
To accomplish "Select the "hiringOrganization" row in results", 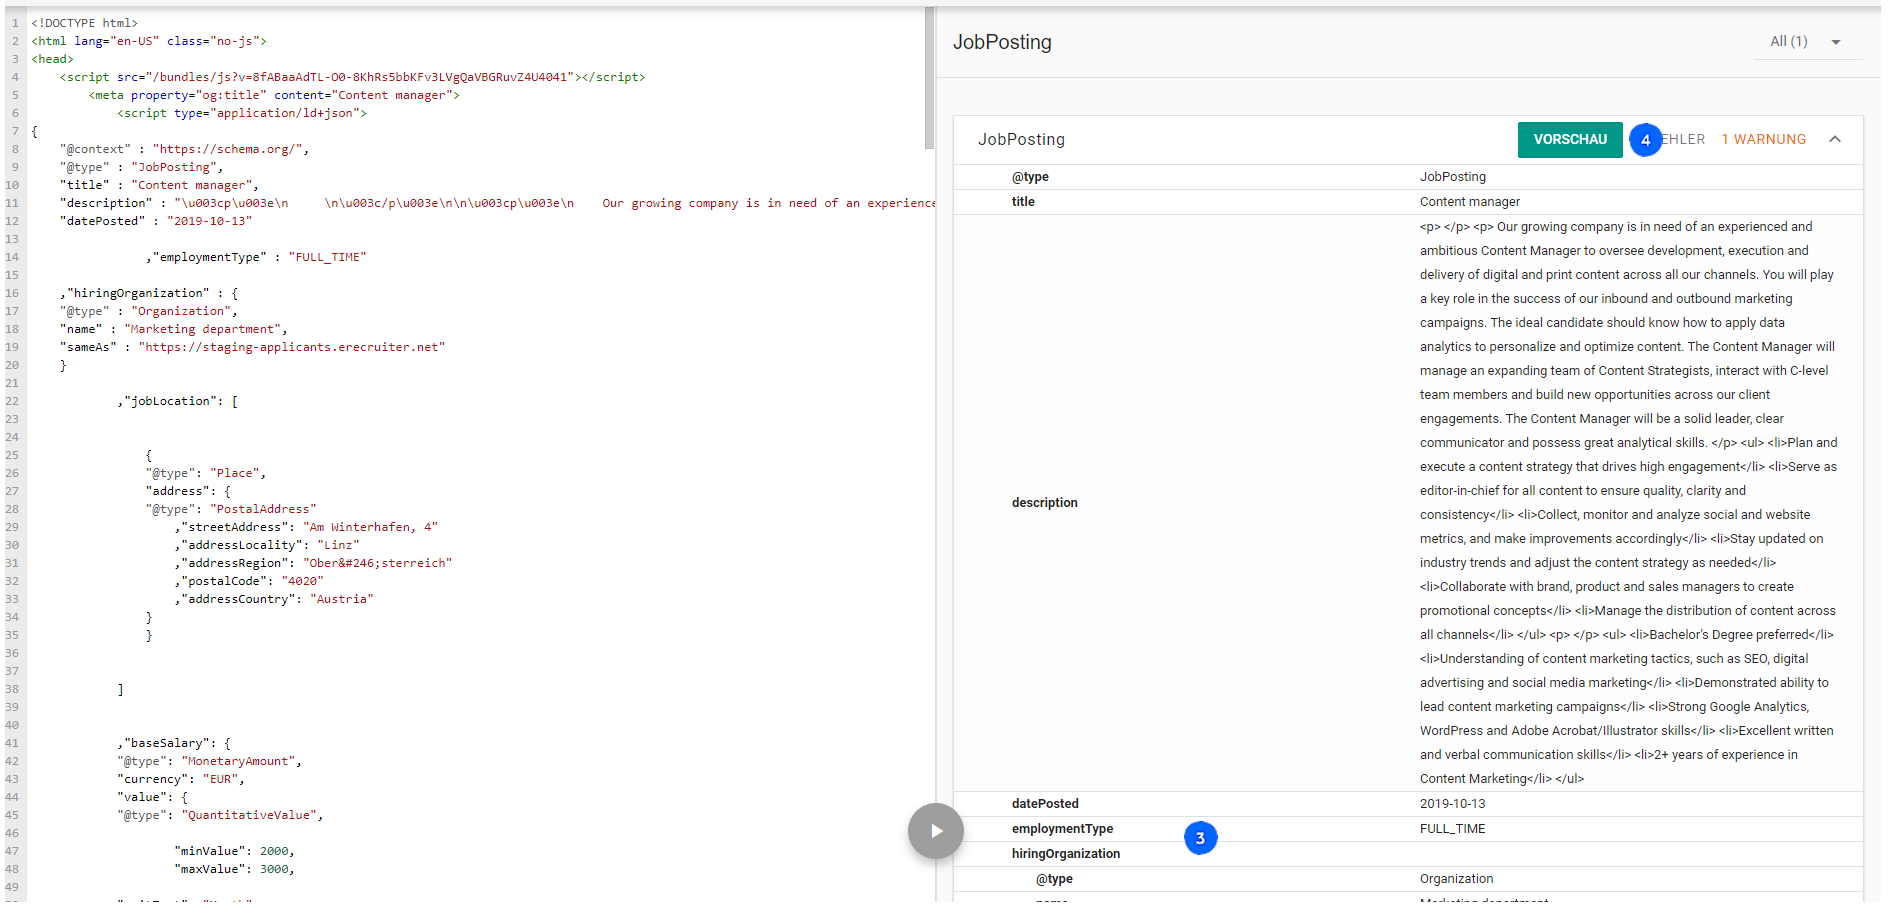I will 1408,854.
